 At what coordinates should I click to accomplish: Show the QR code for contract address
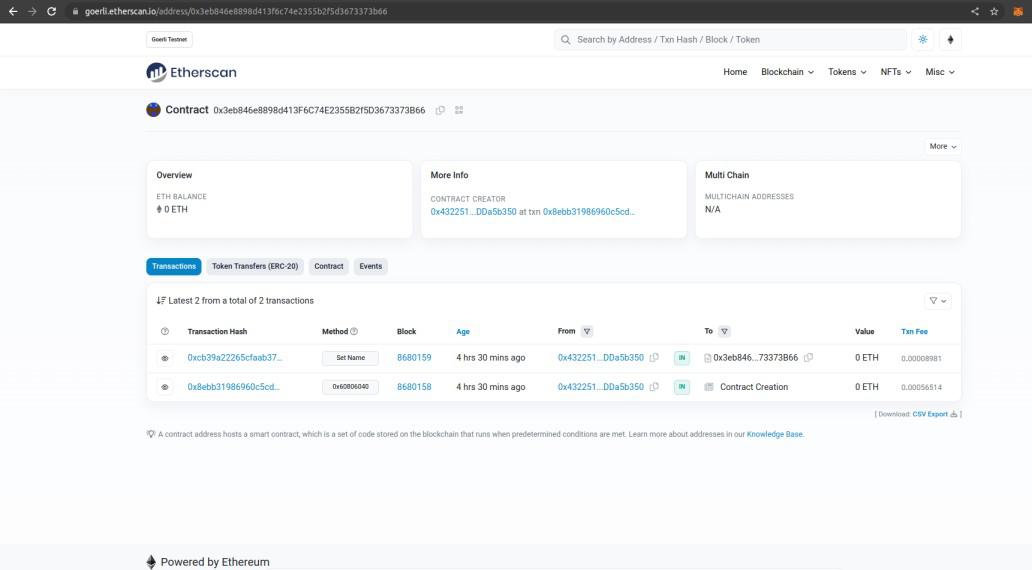[x=459, y=110]
